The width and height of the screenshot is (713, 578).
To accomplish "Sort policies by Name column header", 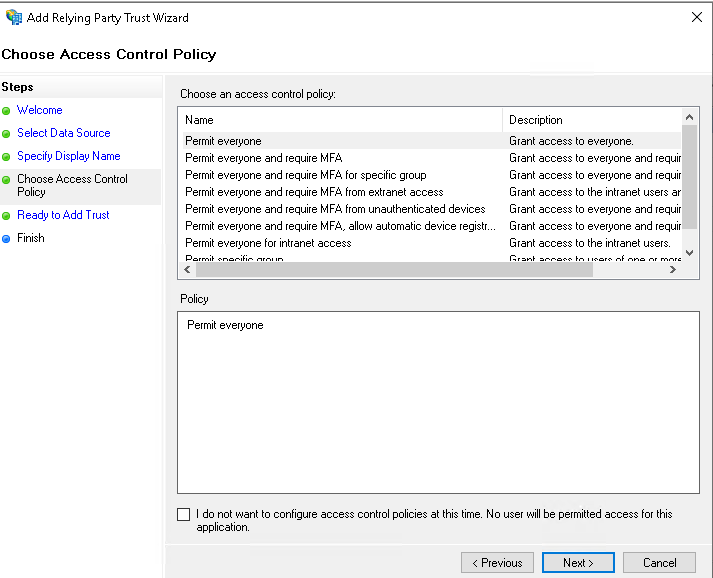I will (340, 120).
